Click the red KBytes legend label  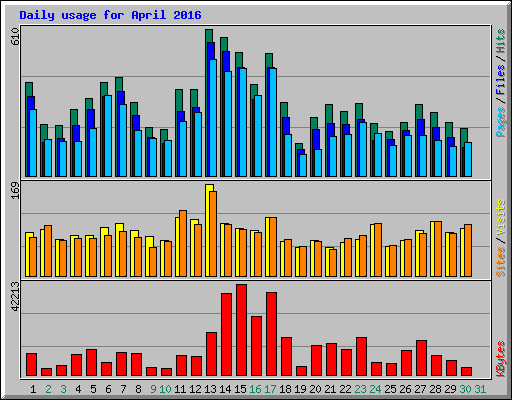[501, 359]
